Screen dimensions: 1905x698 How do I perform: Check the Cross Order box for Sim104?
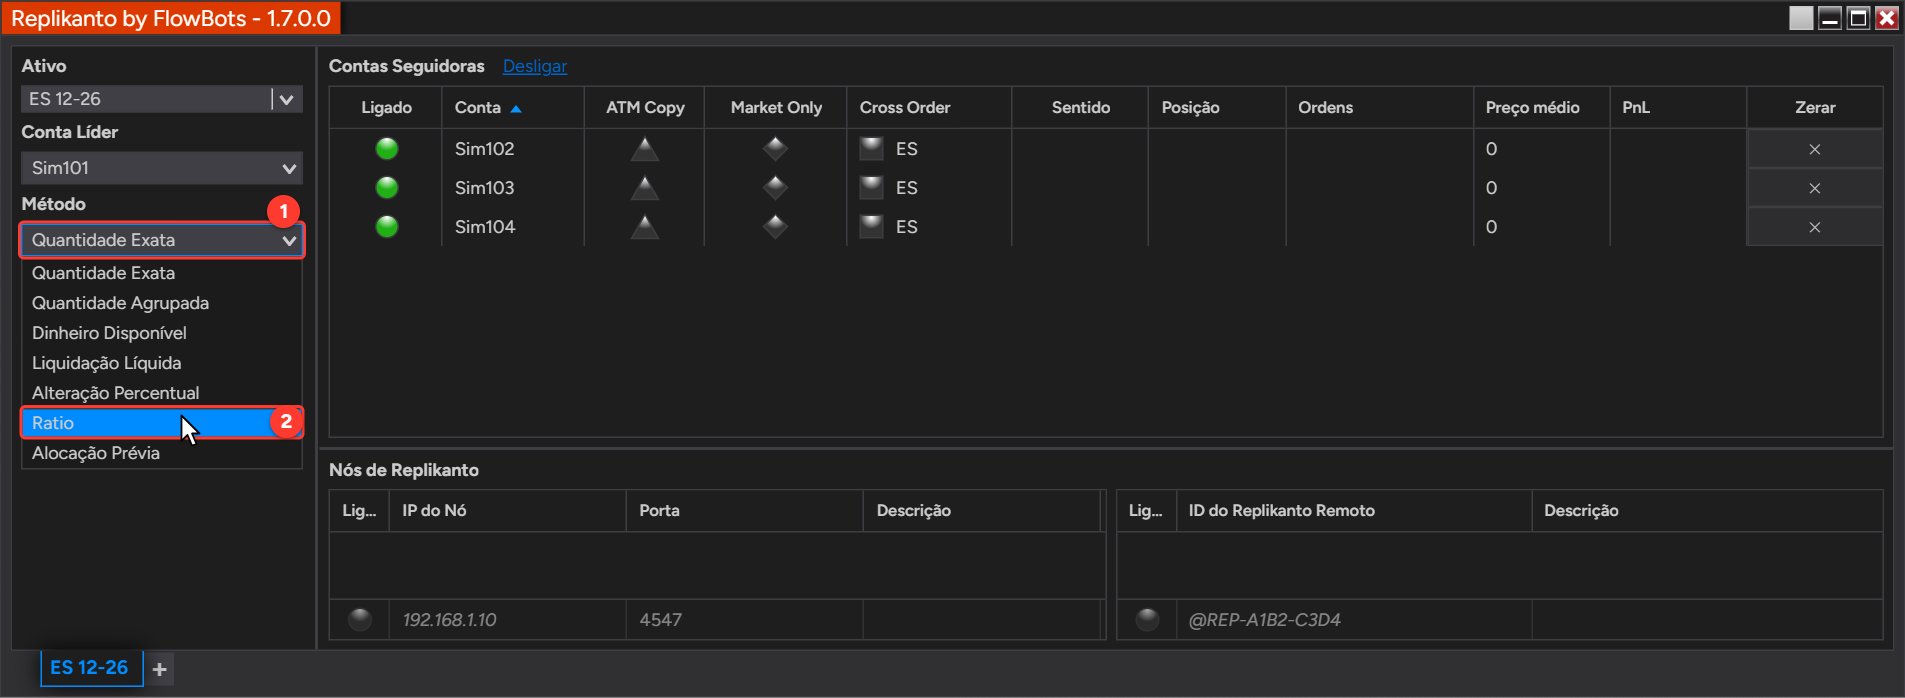[x=872, y=227]
